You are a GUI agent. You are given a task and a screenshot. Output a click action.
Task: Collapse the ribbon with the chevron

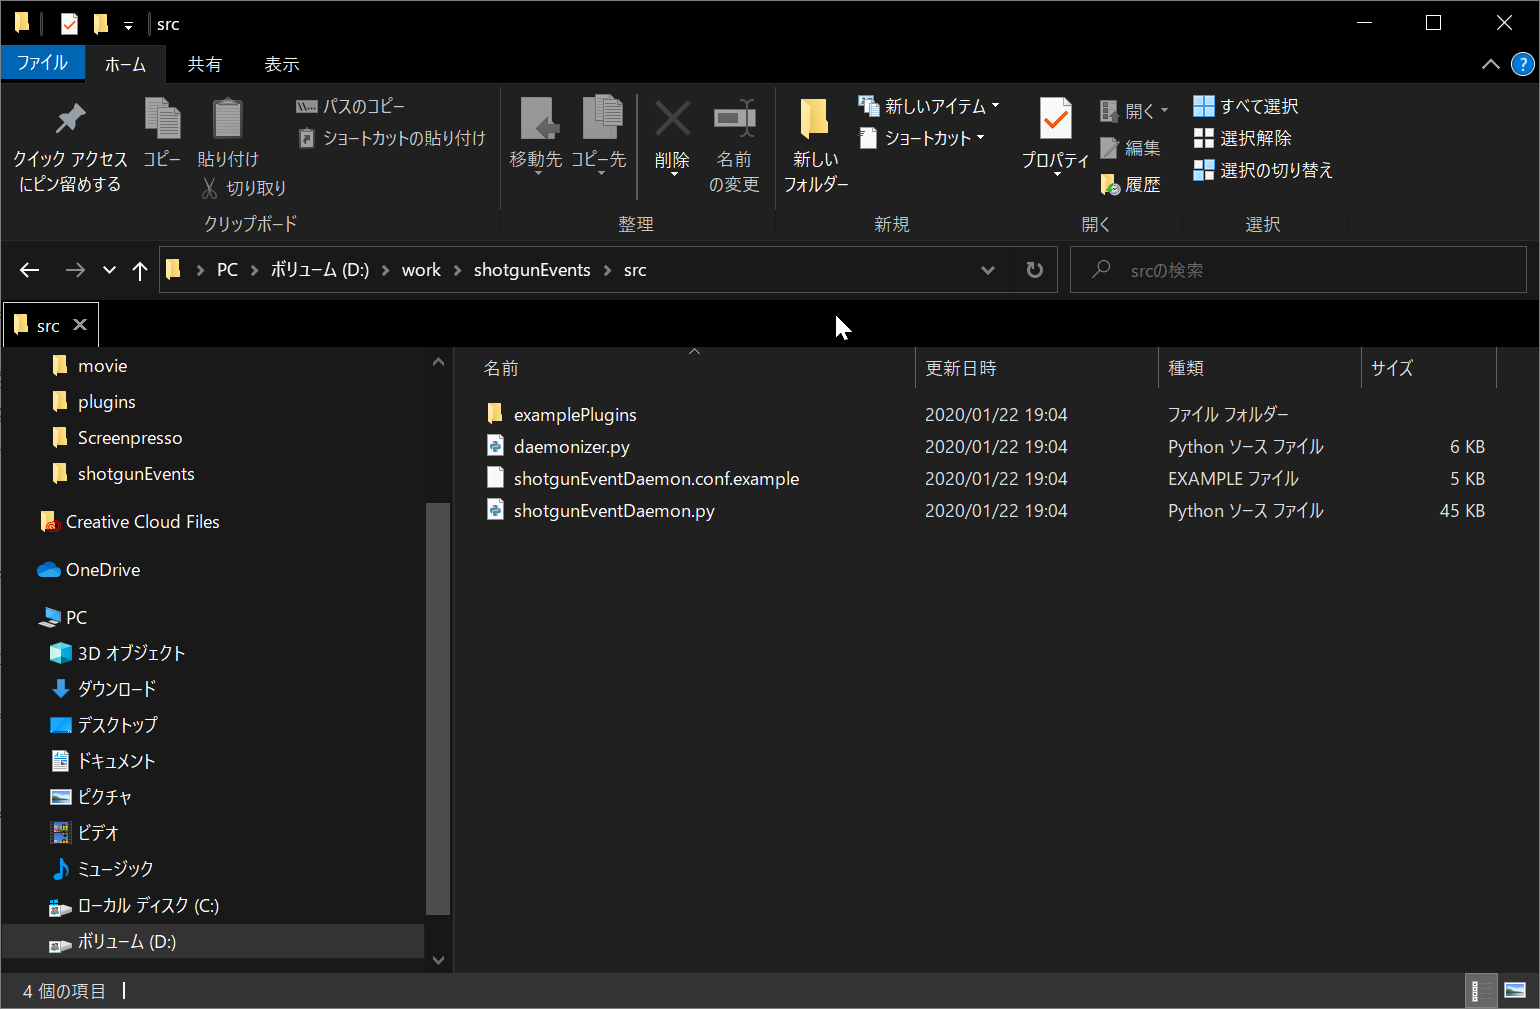pos(1490,64)
